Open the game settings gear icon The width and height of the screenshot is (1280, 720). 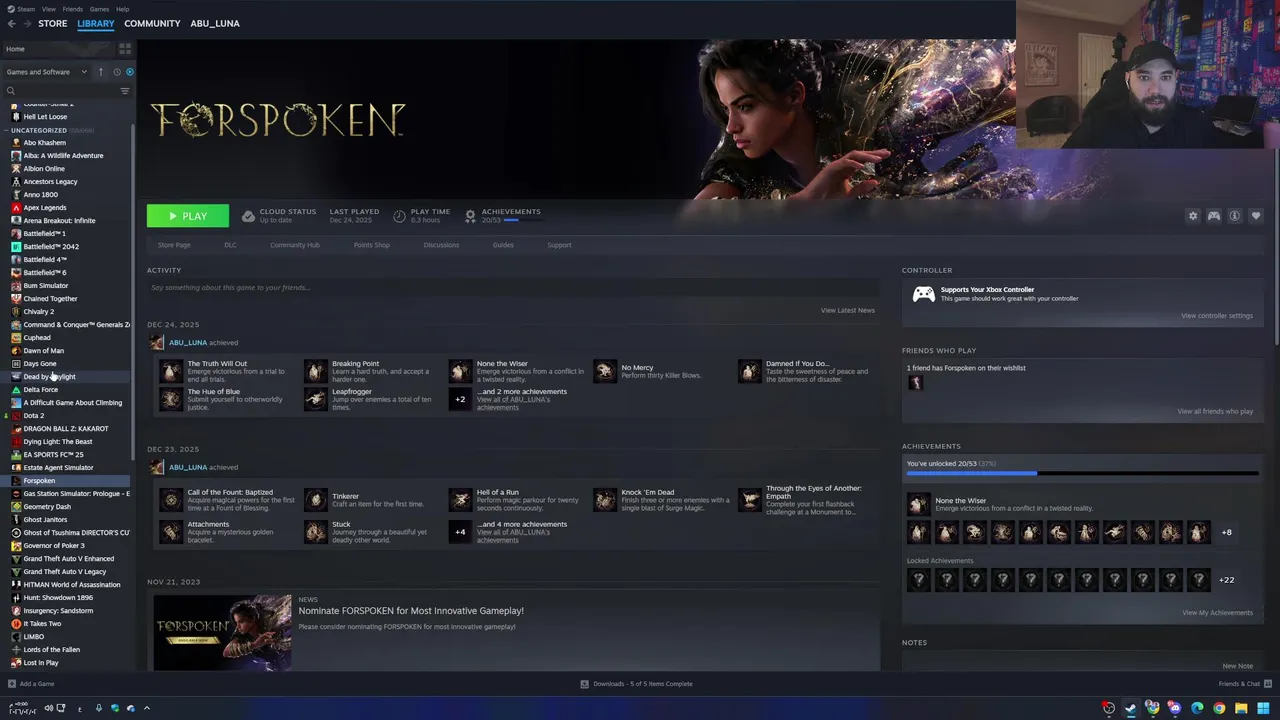point(1192,216)
